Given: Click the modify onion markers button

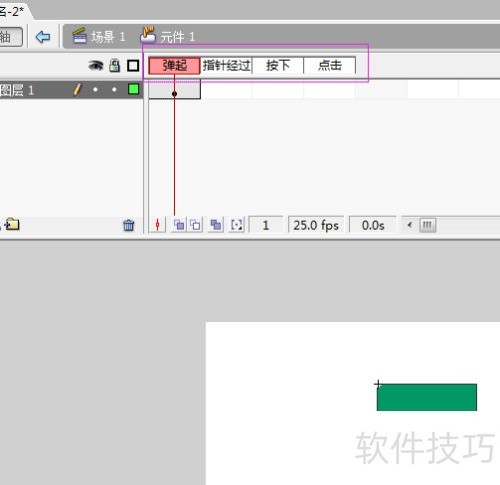Looking at the screenshot, I should [237, 225].
